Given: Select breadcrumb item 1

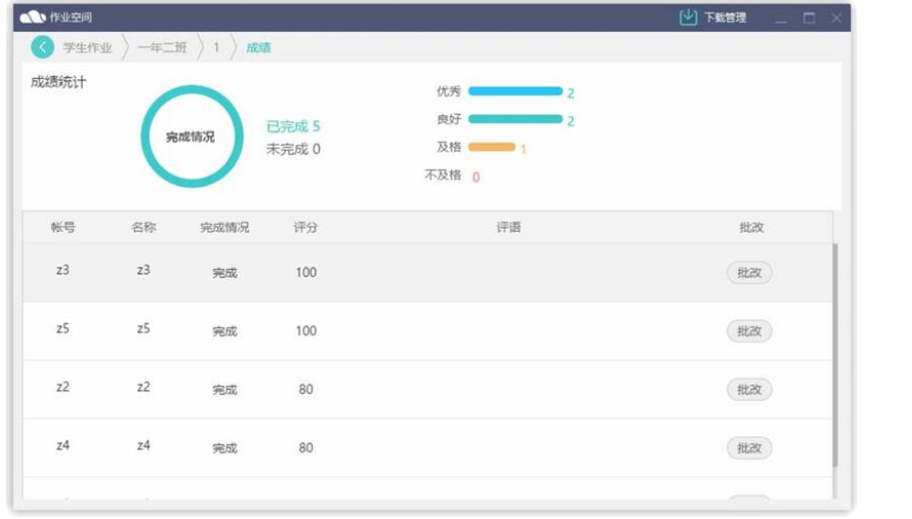Looking at the screenshot, I should (216, 48).
